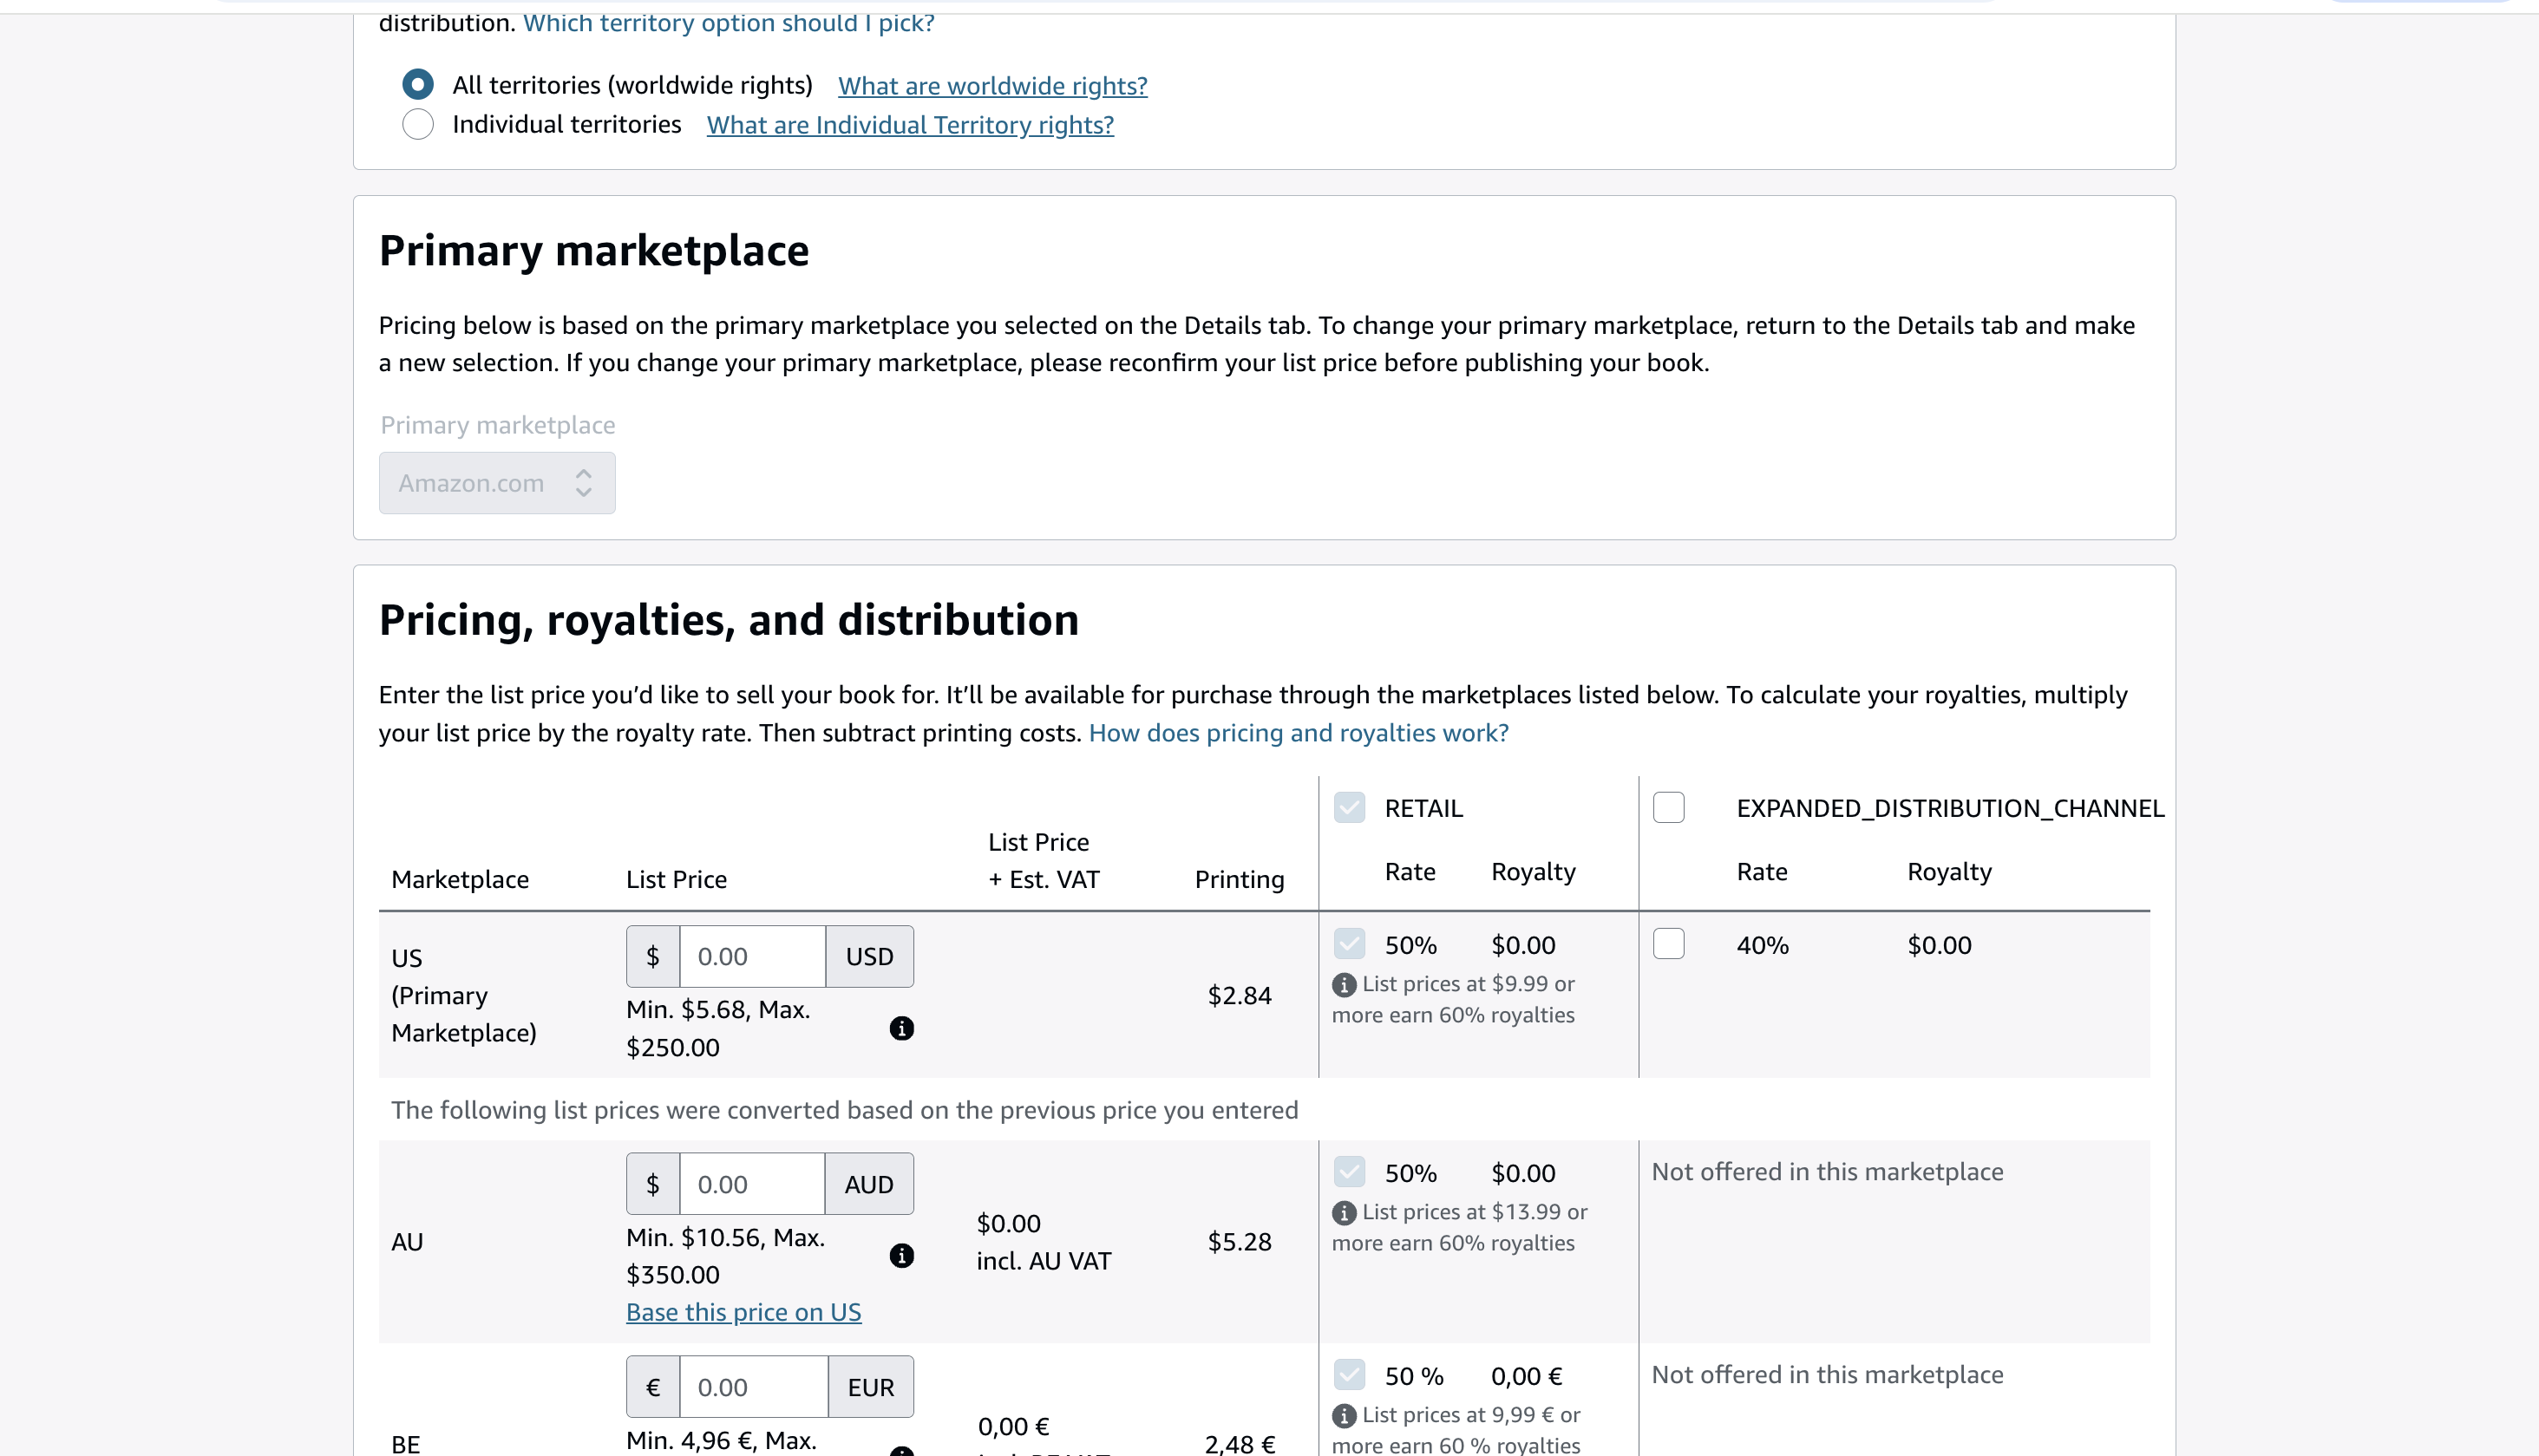Click the 'Printing' column header

[x=1239, y=879]
